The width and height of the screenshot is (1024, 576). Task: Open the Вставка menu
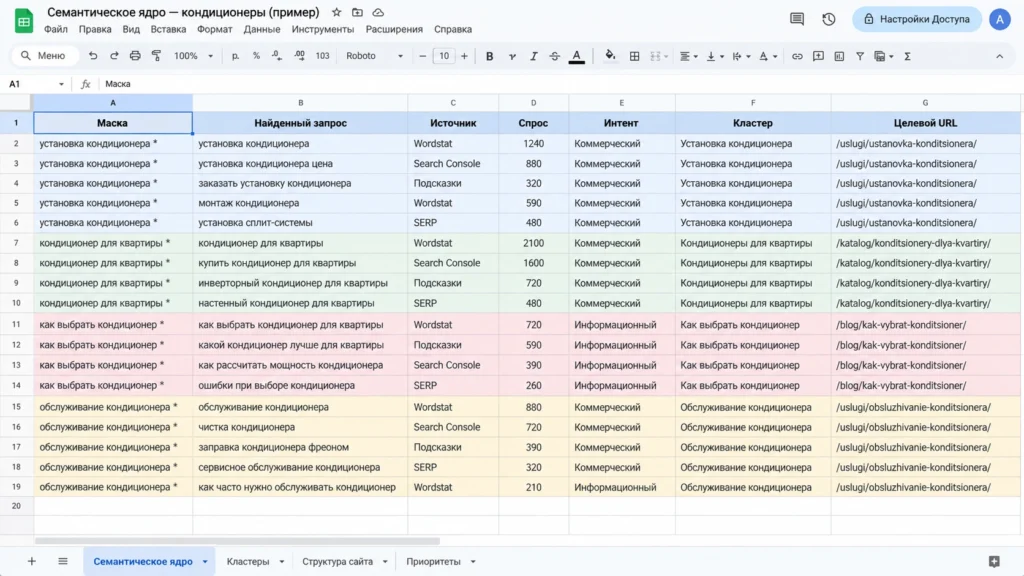(168, 29)
